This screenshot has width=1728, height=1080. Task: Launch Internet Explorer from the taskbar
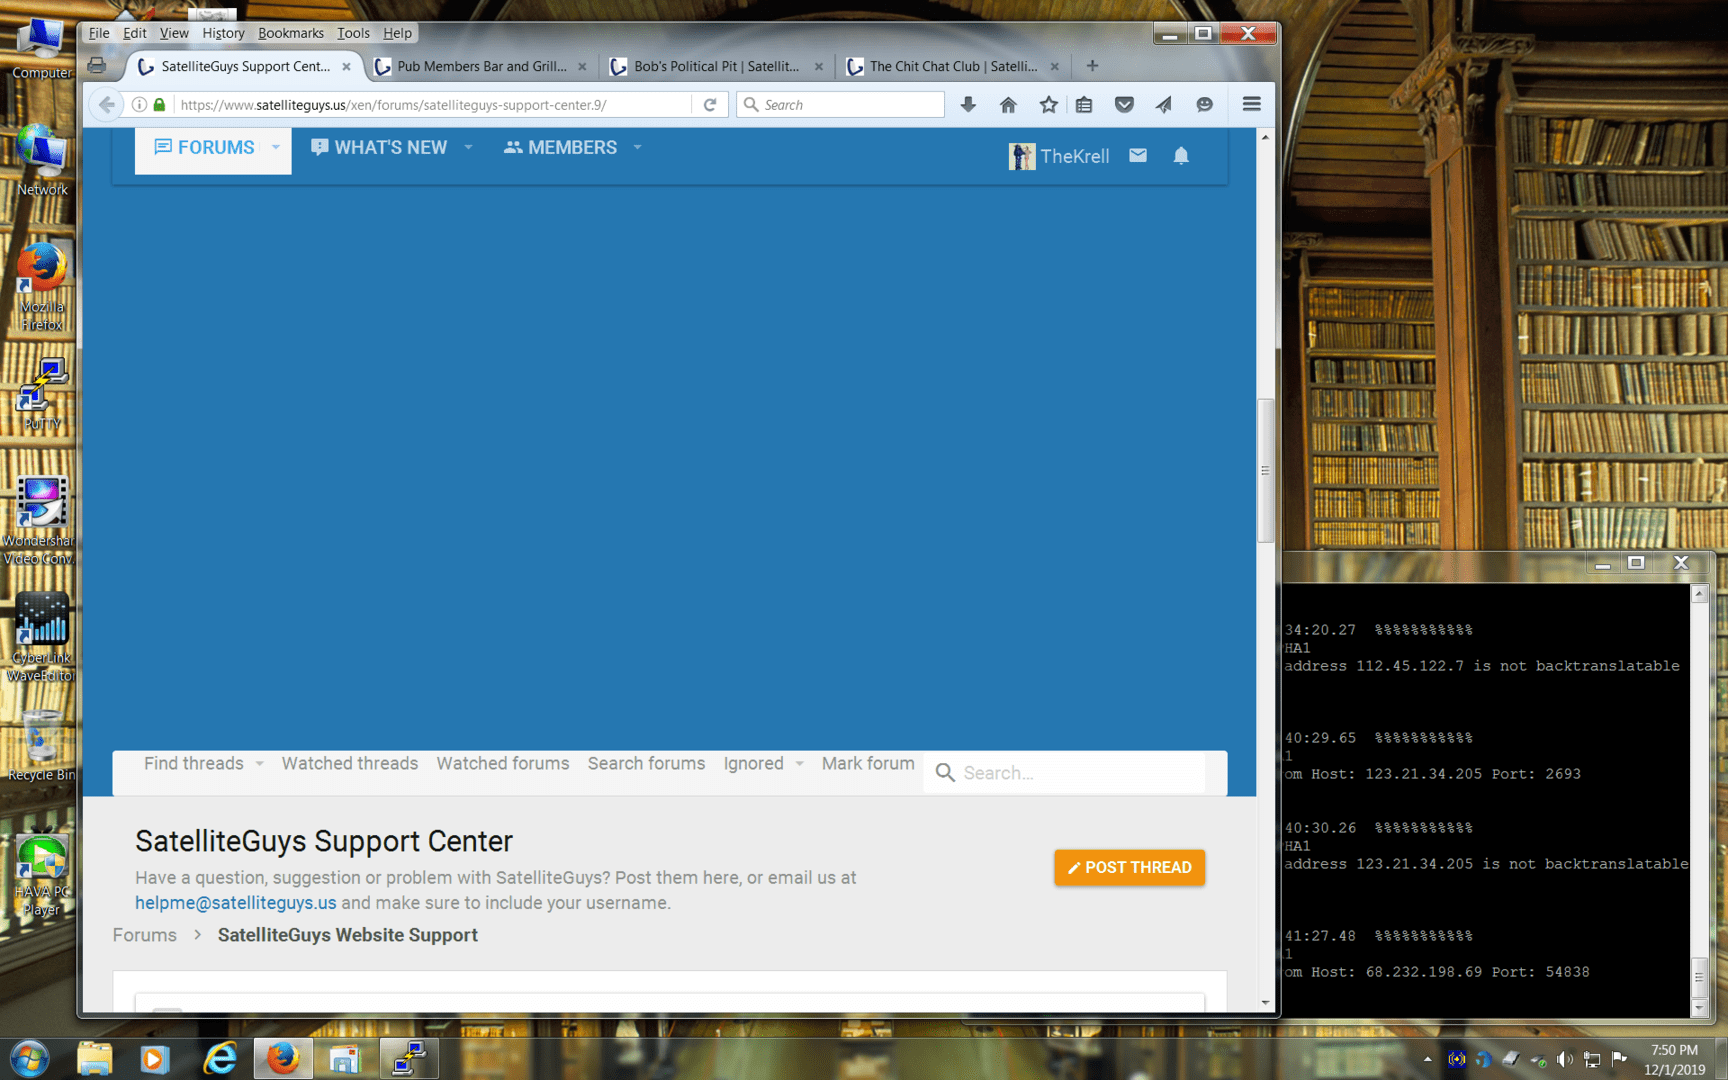pyautogui.click(x=219, y=1058)
